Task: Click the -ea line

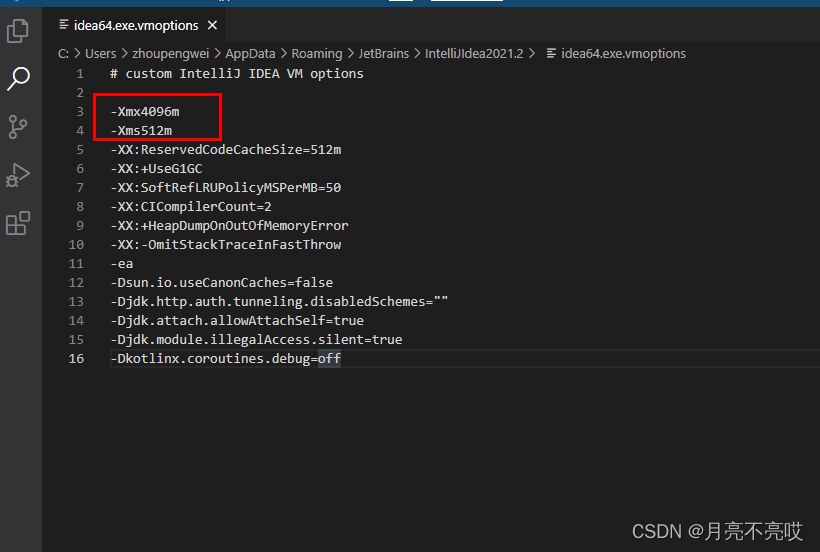Action: (x=122, y=263)
